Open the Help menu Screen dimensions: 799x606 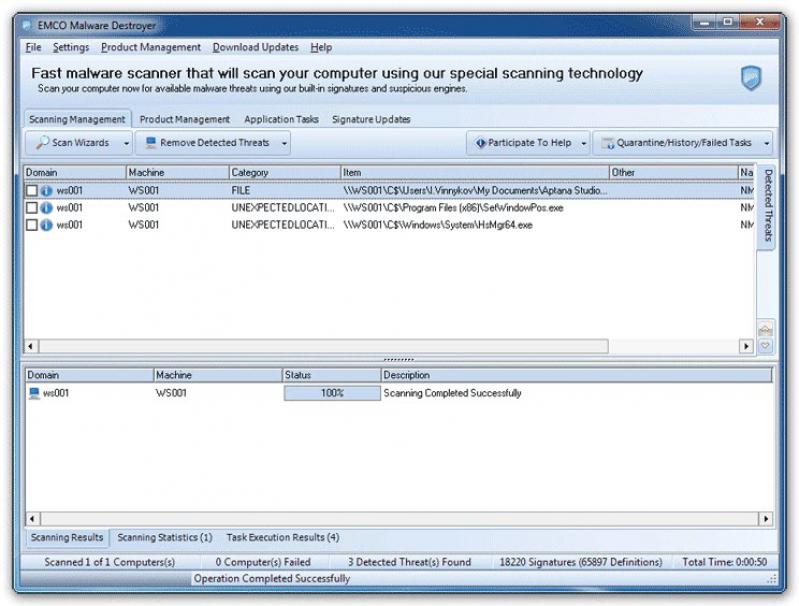pyautogui.click(x=321, y=47)
